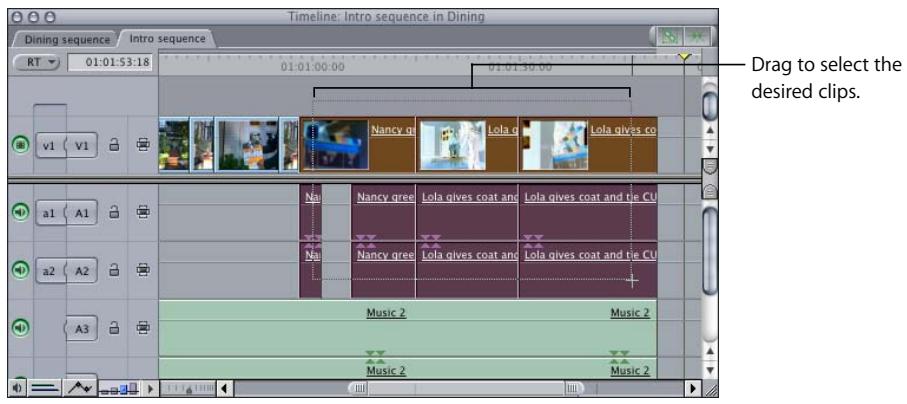The height and width of the screenshot is (404, 907).
Task: Lock the V1 video track
Action: 115,145
